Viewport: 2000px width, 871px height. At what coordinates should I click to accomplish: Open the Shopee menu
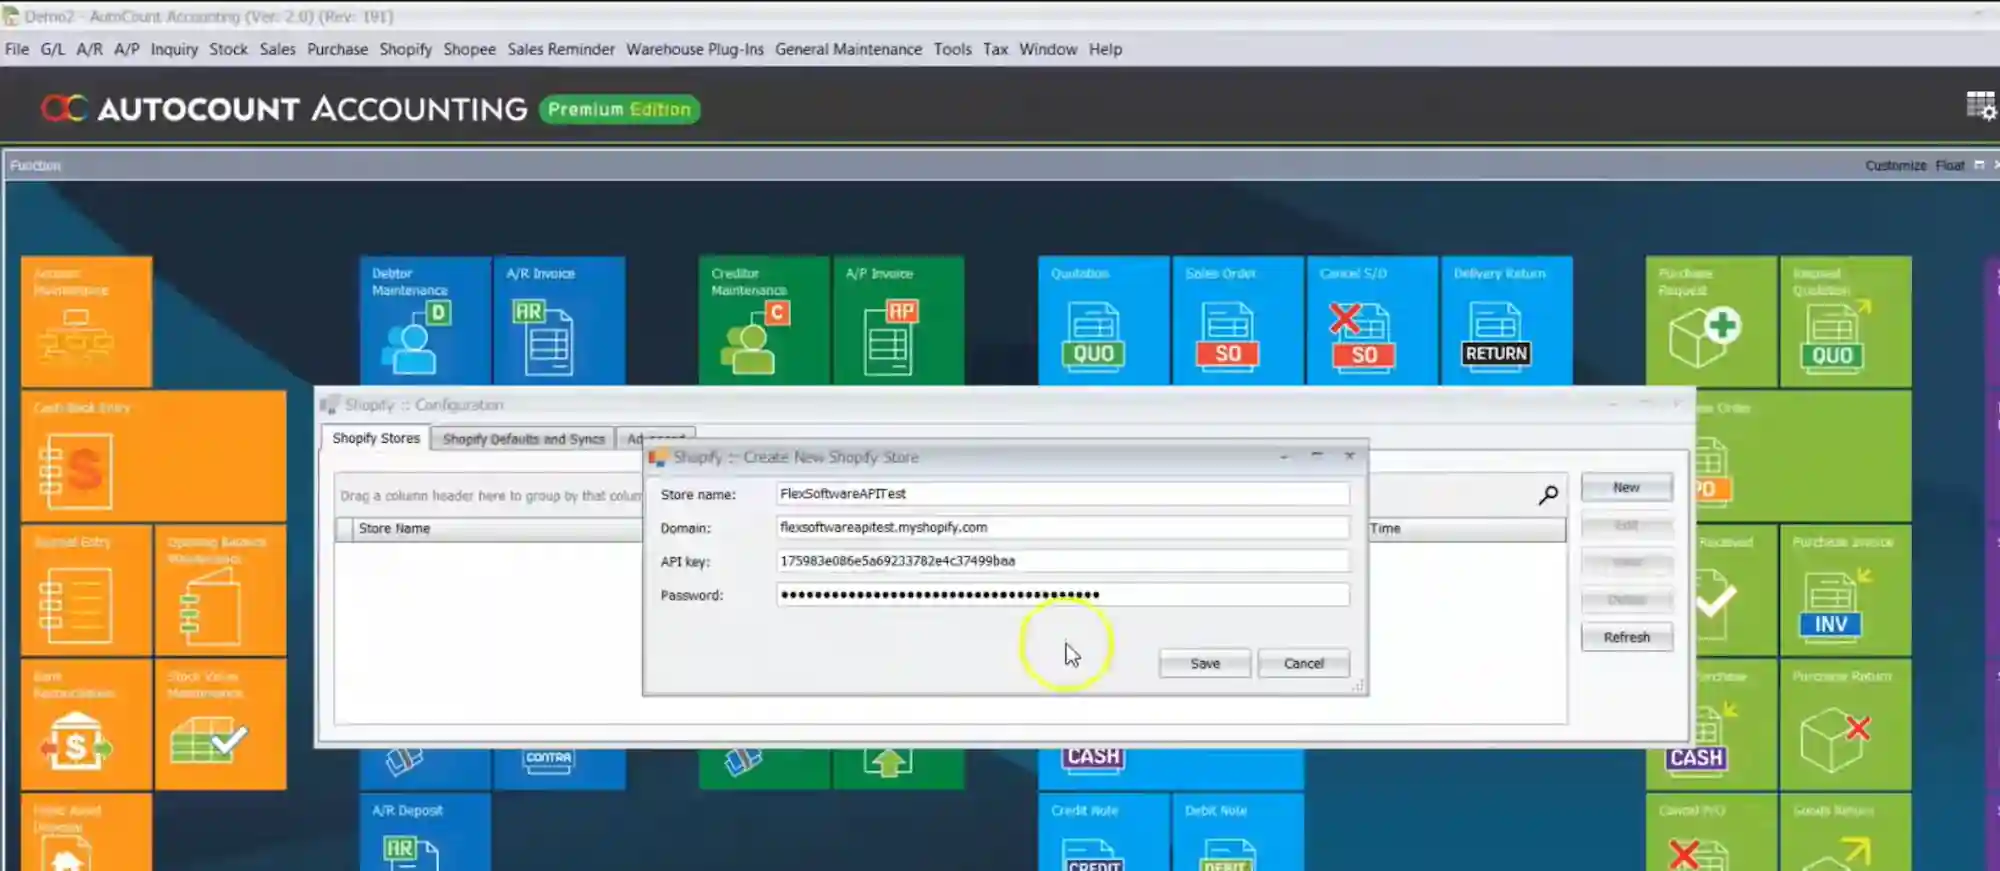pyautogui.click(x=469, y=49)
